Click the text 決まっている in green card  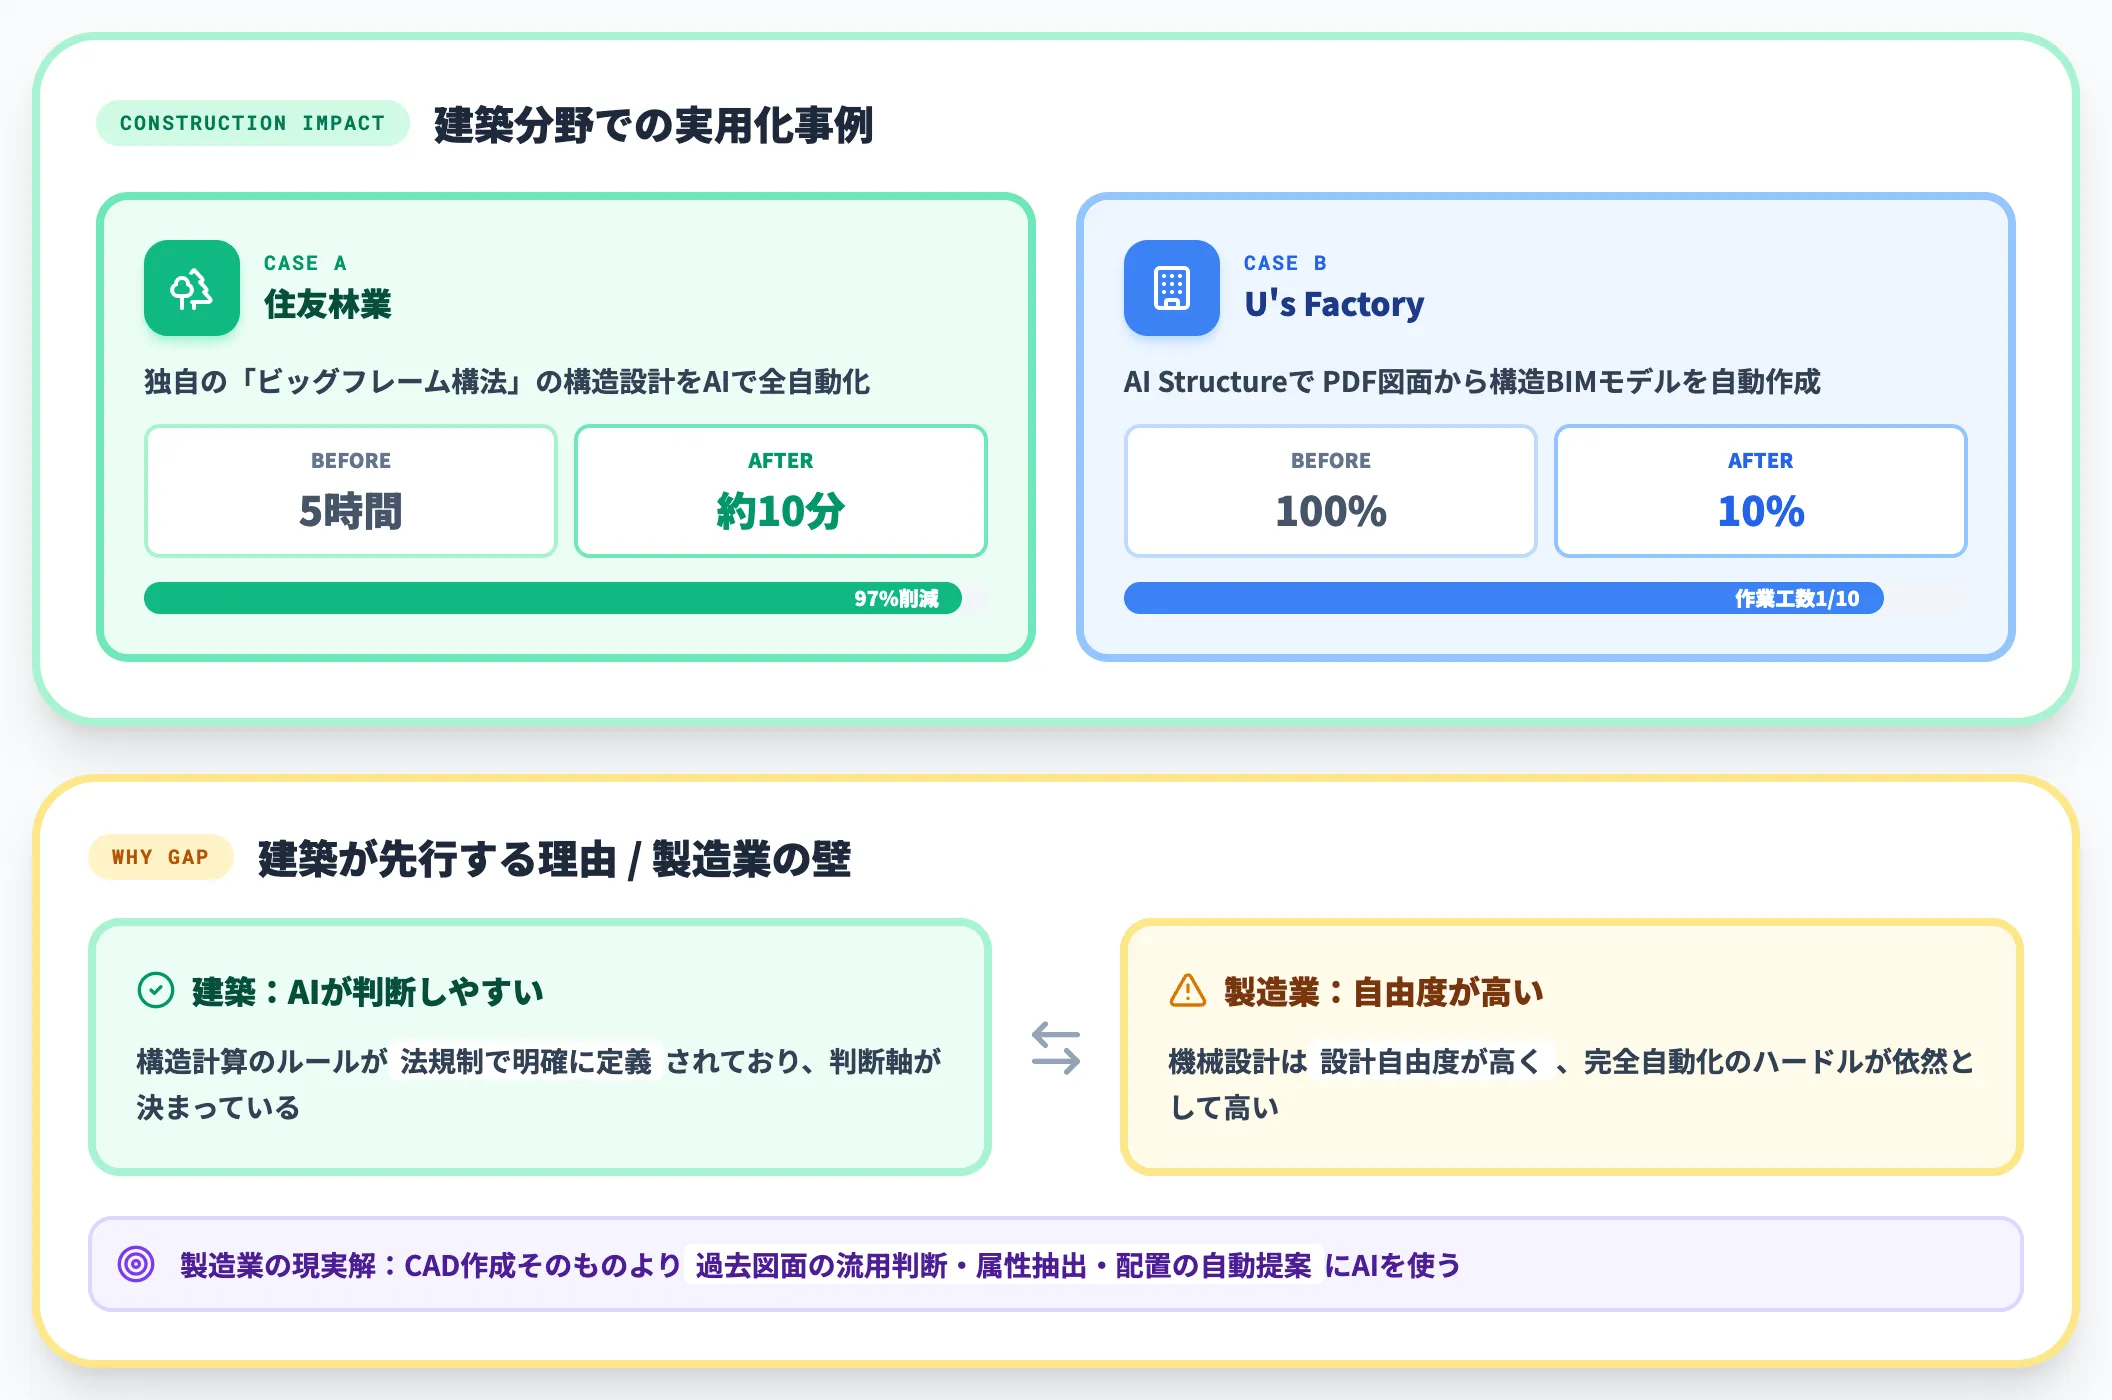coord(218,1108)
